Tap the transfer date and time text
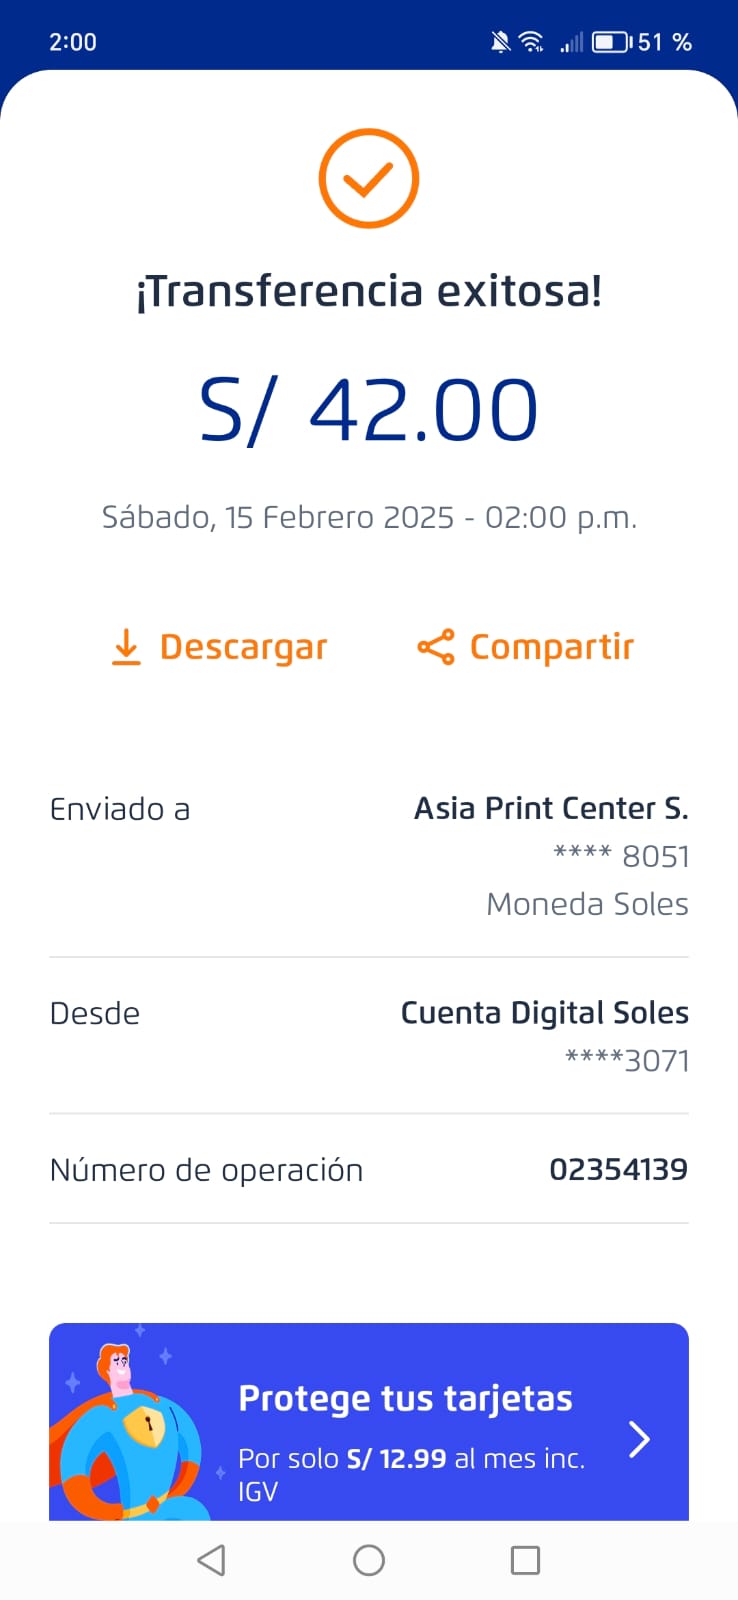738x1600 pixels. pyautogui.click(x=369, y=517)
